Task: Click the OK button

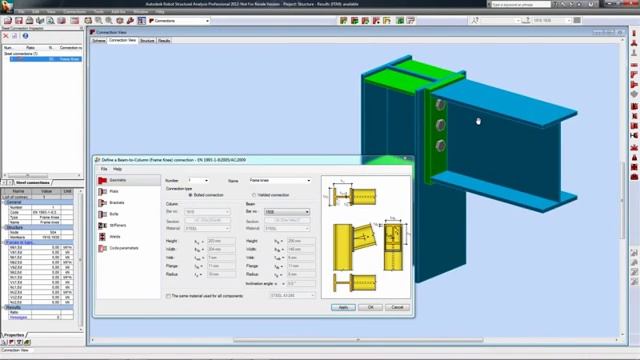Action: point(371,307)
